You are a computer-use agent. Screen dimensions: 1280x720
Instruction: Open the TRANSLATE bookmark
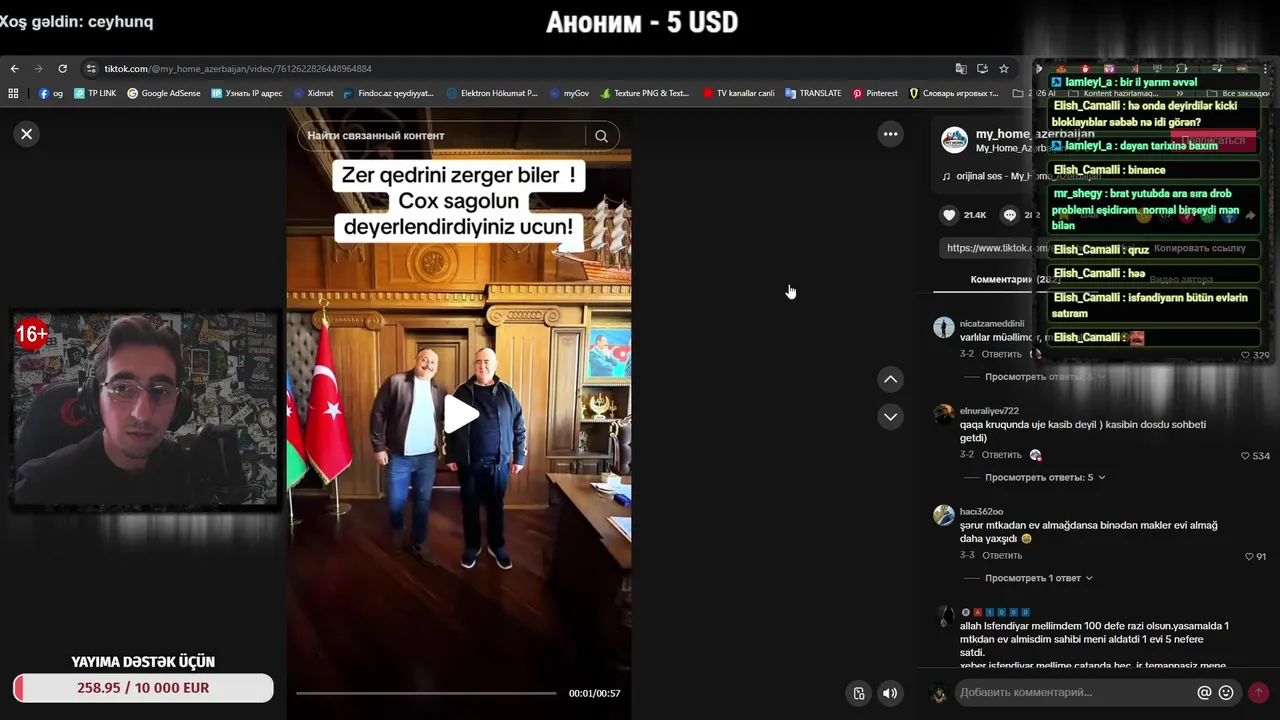click(x=813, y=93)
